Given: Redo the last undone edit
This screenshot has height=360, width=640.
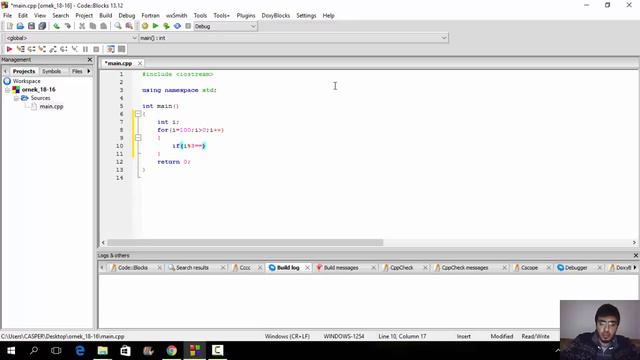Looking at the screenshot, I should point(67,26).
